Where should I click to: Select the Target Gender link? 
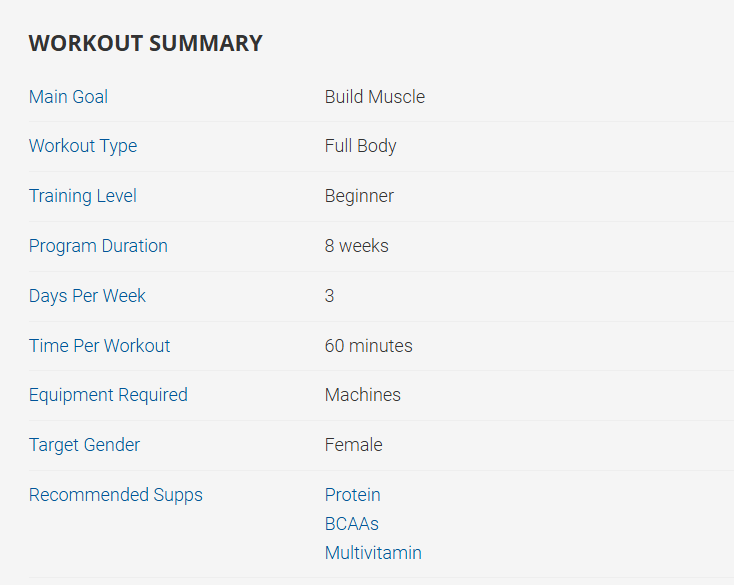[x=84, y=445]
